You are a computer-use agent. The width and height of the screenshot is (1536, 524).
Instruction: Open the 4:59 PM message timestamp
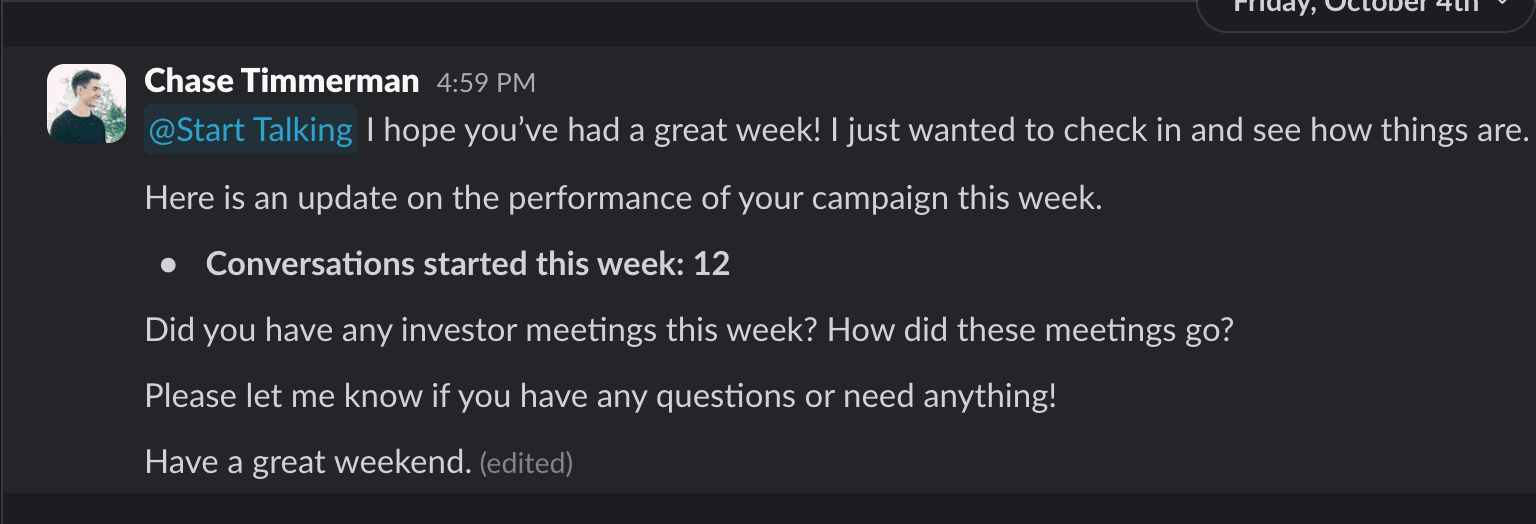[485, 83]
